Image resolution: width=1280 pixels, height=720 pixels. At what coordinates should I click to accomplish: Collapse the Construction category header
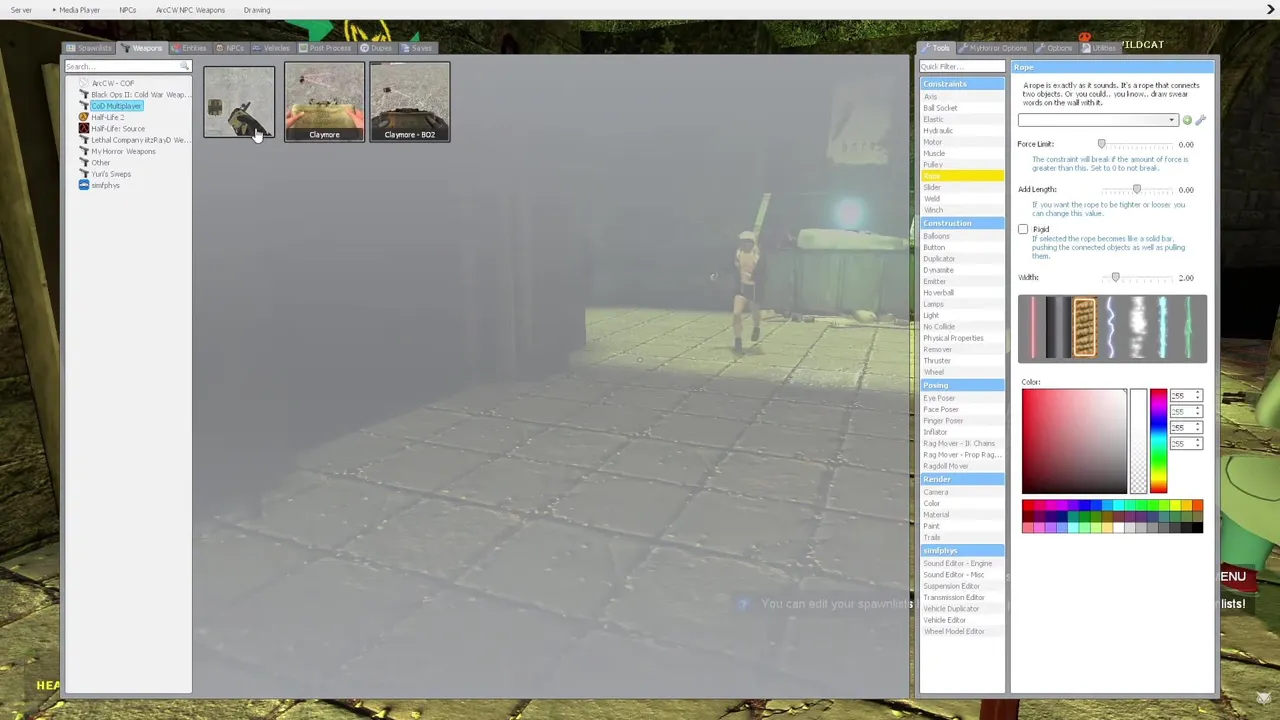coord(962,223)
